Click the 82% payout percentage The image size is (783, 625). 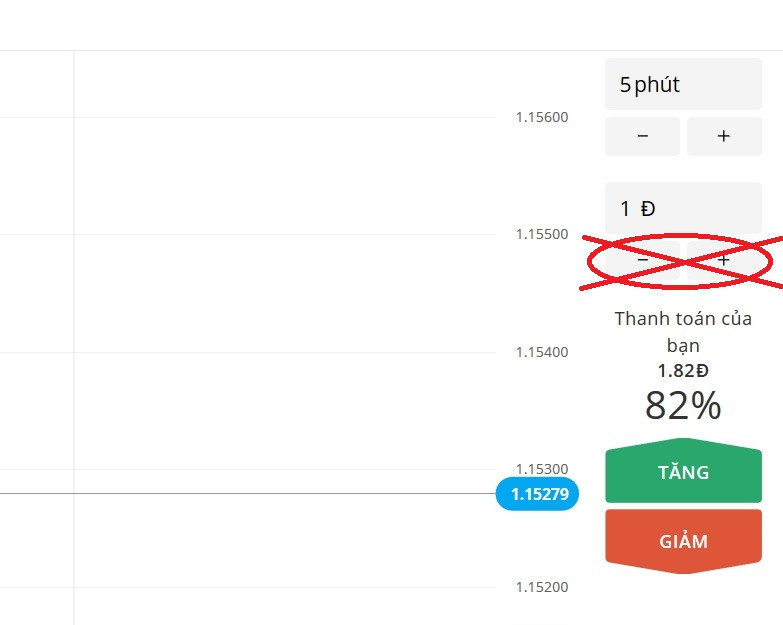(x=683, y=405)
